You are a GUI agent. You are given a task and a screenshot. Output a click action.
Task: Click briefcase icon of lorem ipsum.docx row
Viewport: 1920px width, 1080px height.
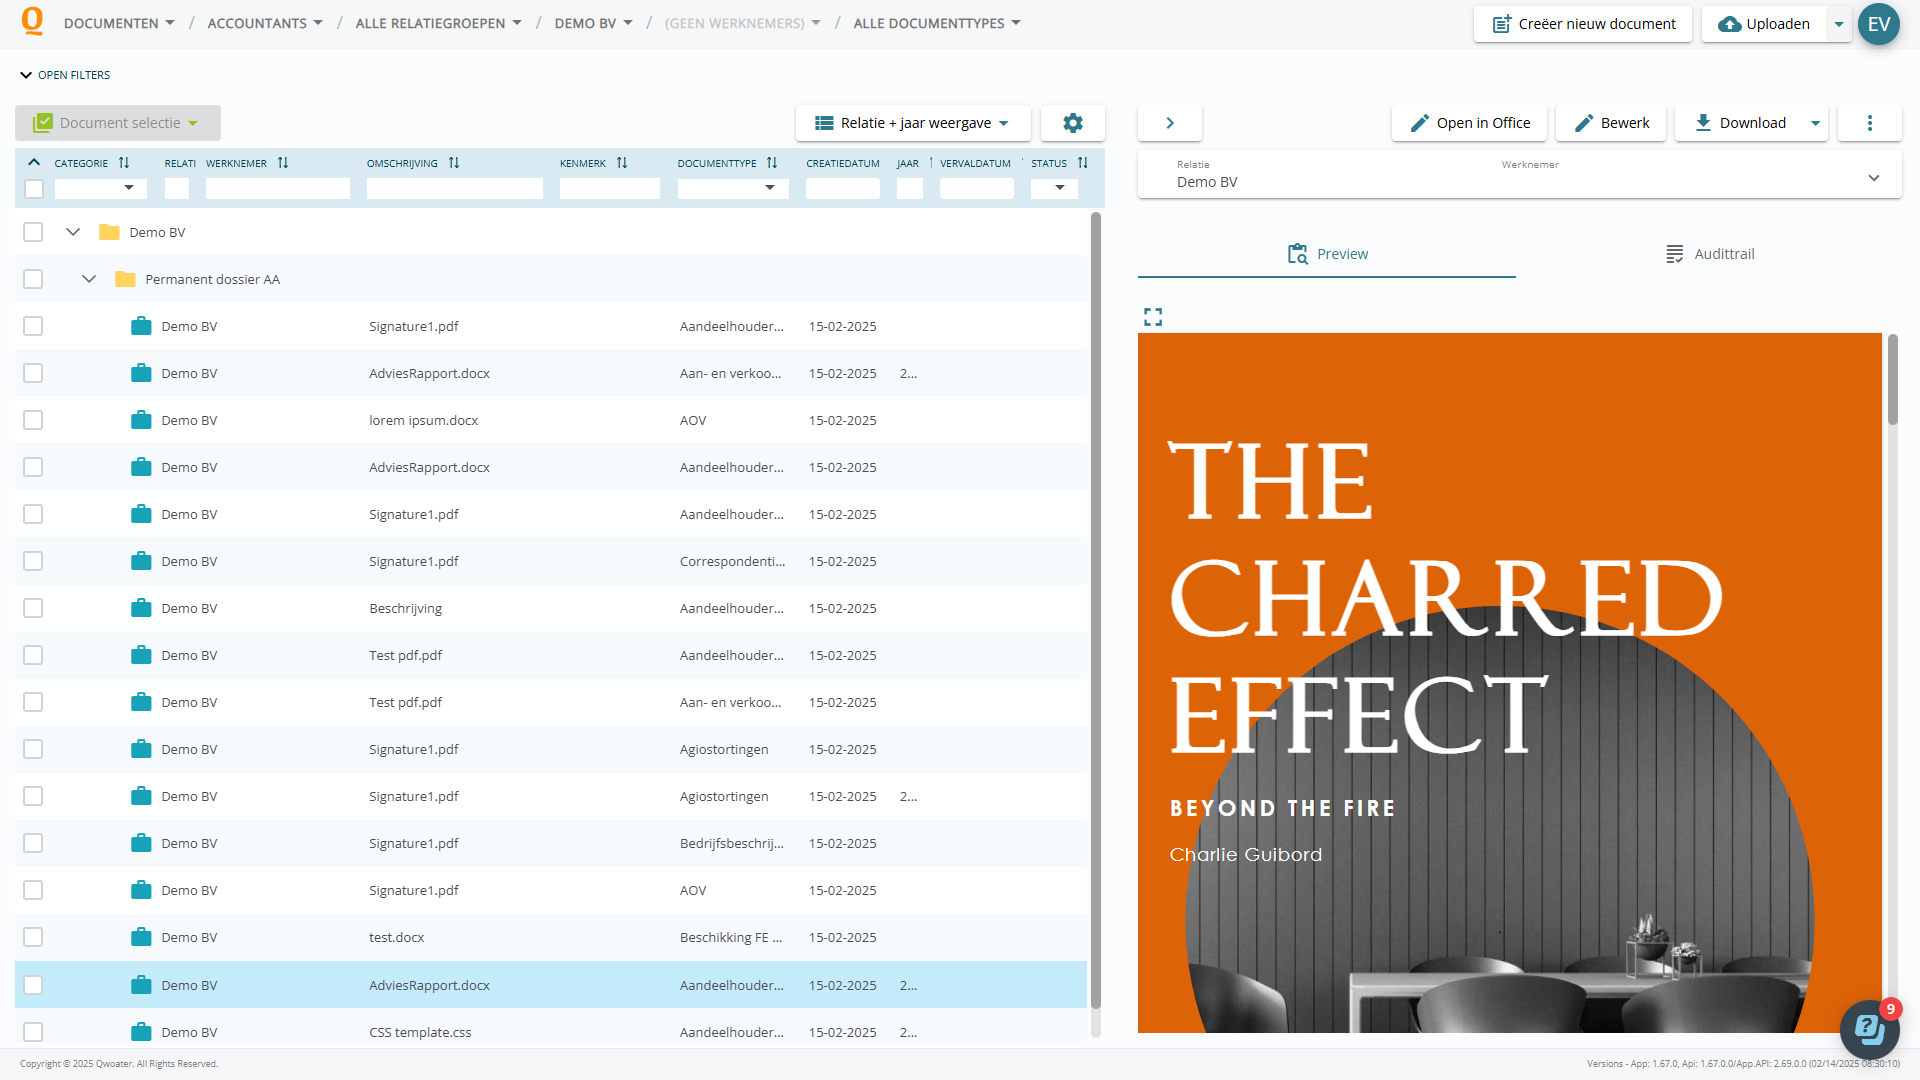pos(141,420)
